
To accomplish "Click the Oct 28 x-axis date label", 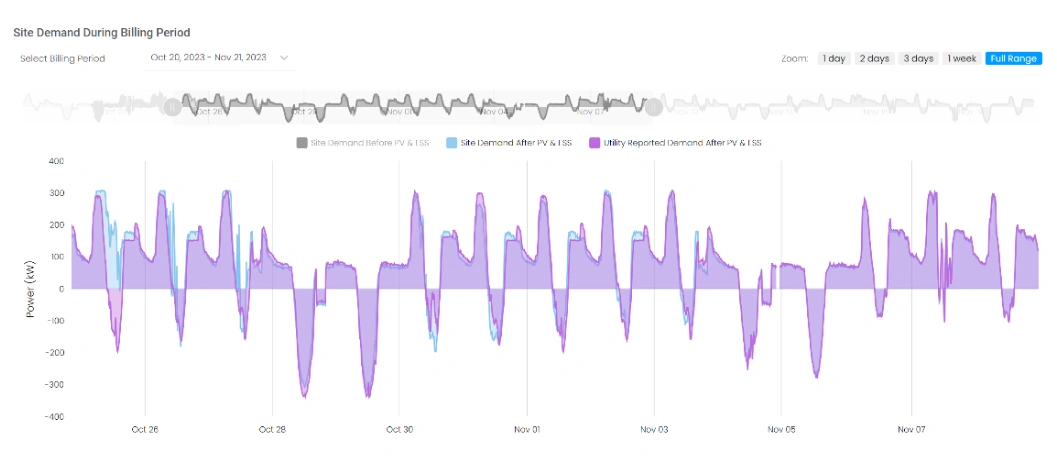I will pyautogui.click(x=272, y=430).
